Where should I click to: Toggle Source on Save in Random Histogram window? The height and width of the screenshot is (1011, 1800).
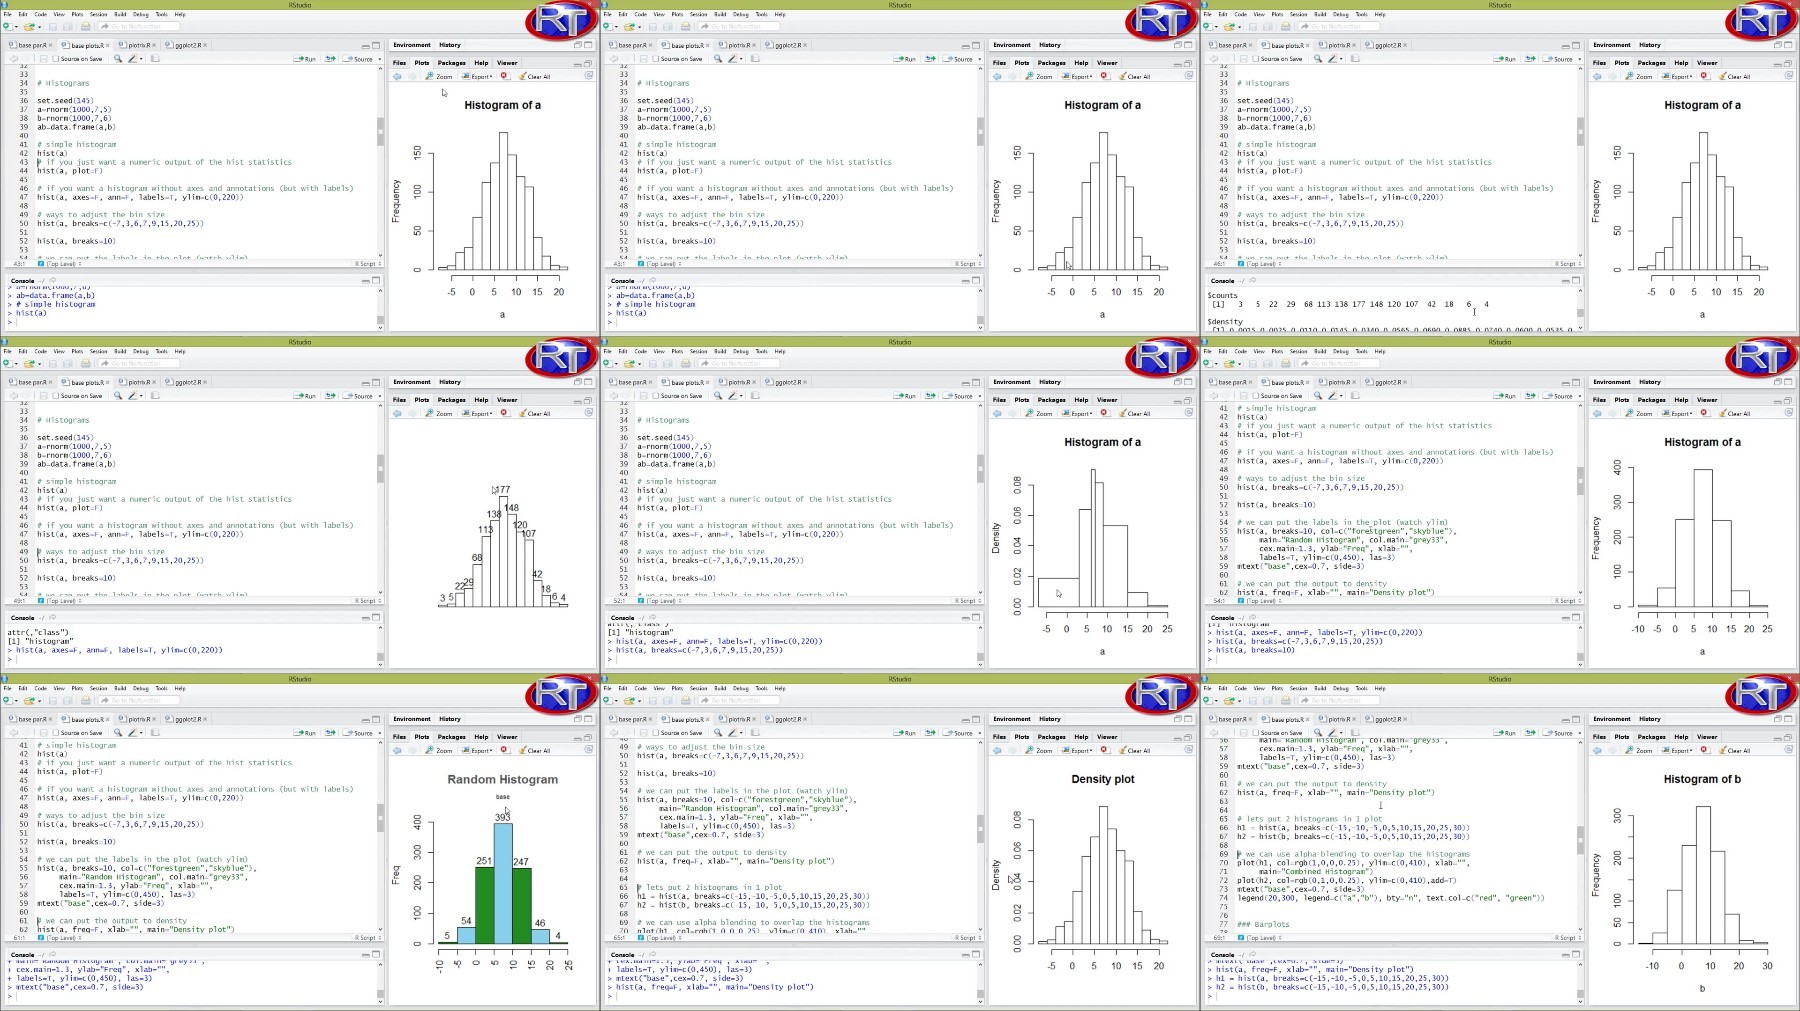click(x=56, y=733)
